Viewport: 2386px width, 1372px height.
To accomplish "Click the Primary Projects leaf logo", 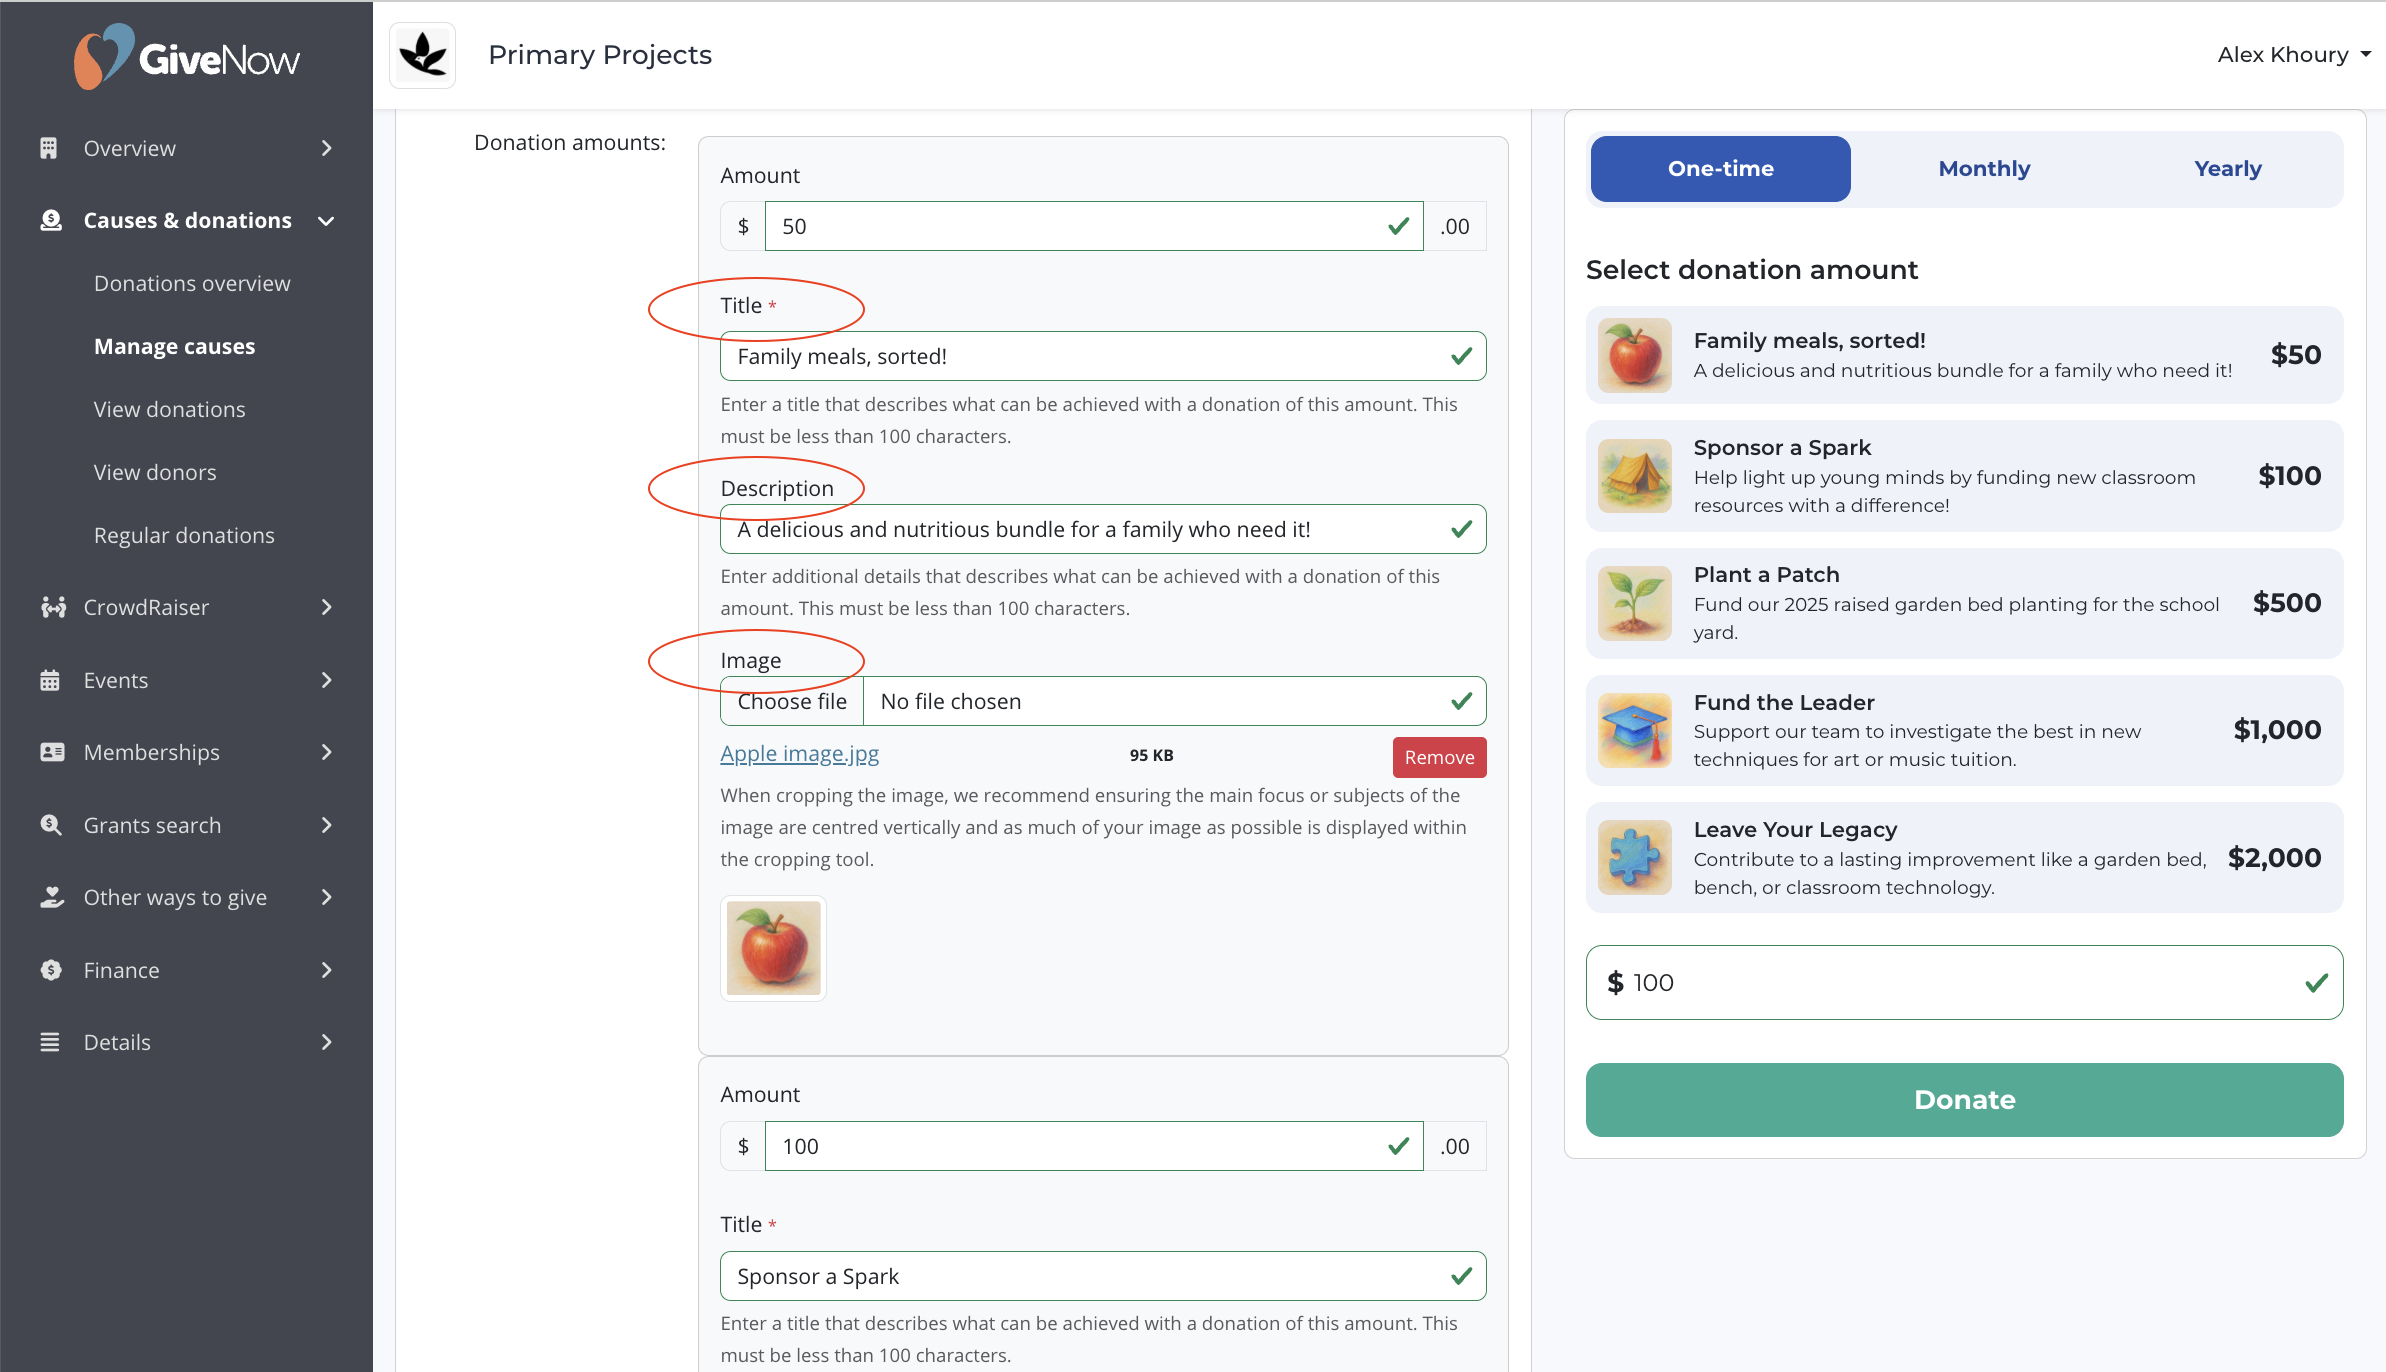I will click(x=422, y=55).
